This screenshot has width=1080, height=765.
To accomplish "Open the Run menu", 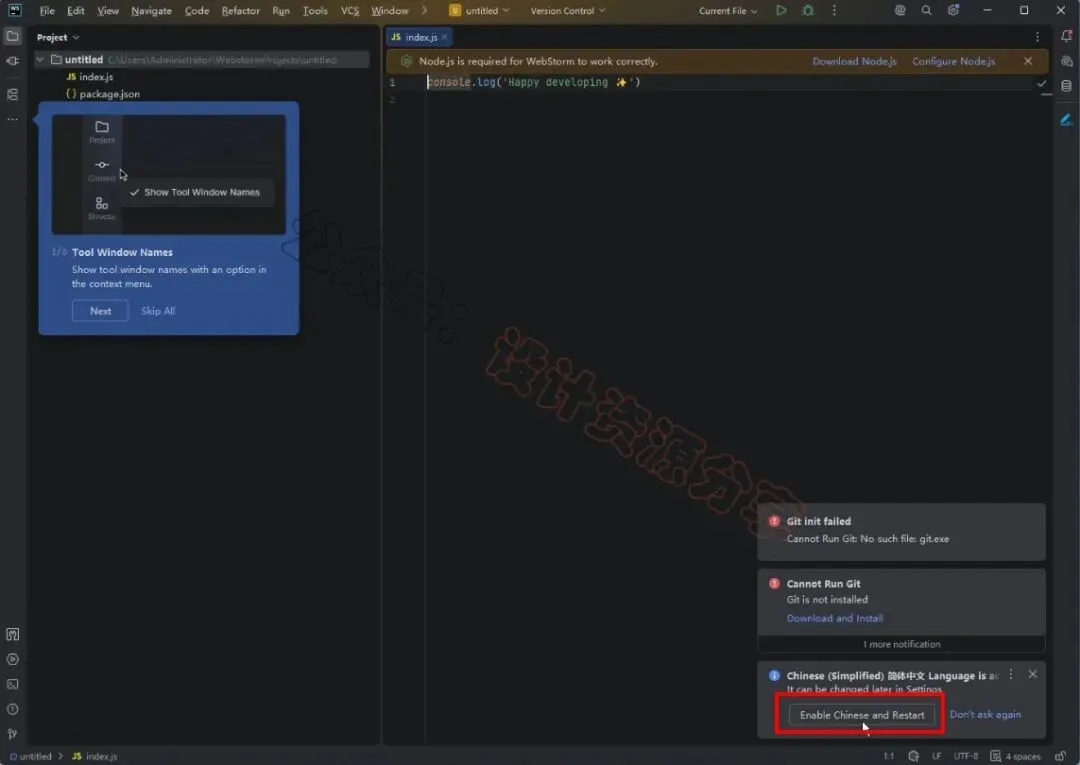I will pyautogui.click(x=281, y=10).
